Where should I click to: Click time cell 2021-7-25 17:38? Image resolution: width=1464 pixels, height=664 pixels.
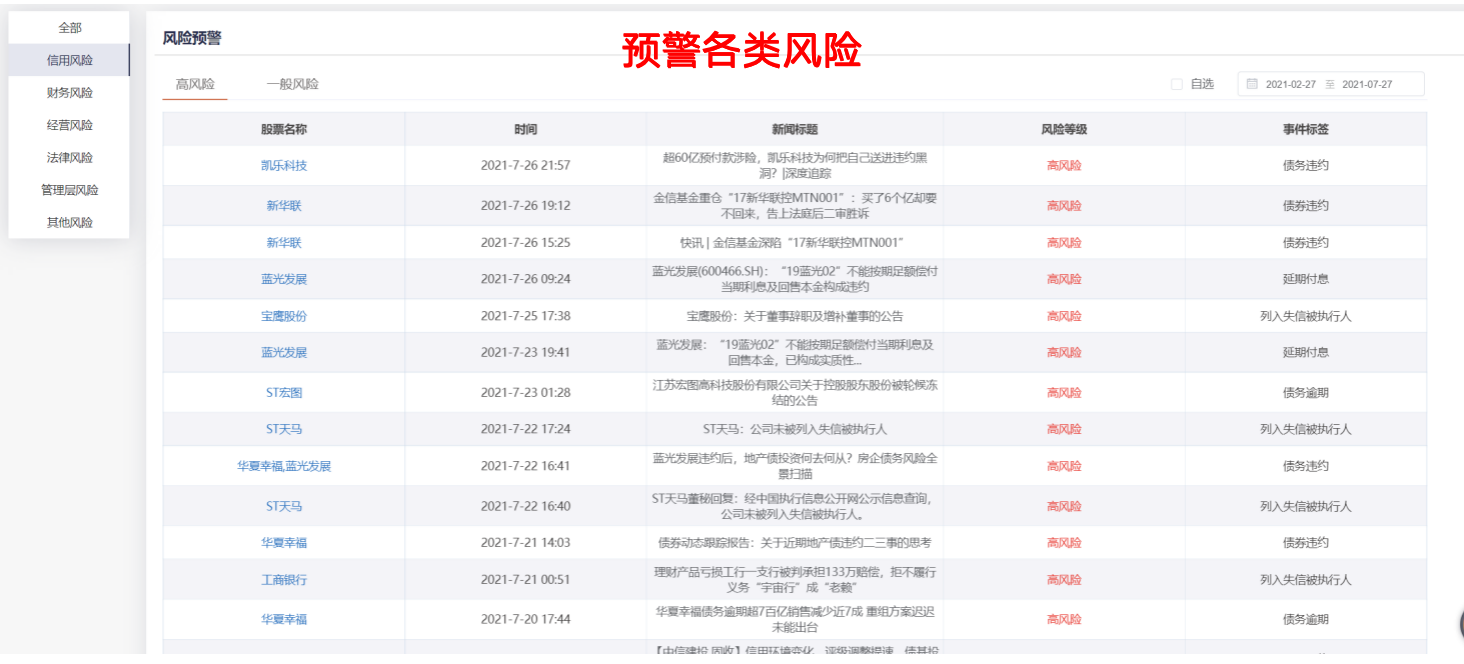click(x=526, y=316)
